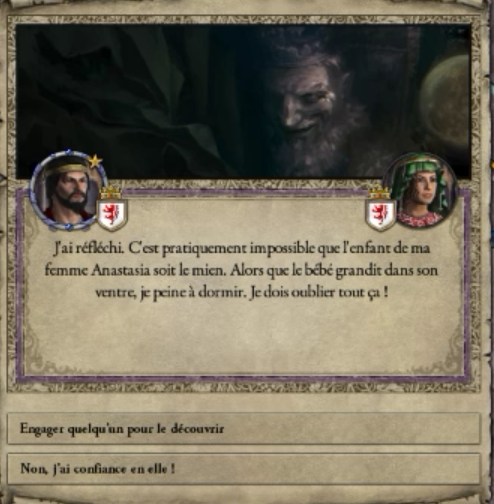The image size is (494, 504).
Task: Click the "Je dois oublier tout ça !" sentence
Action: click(319, 293)
